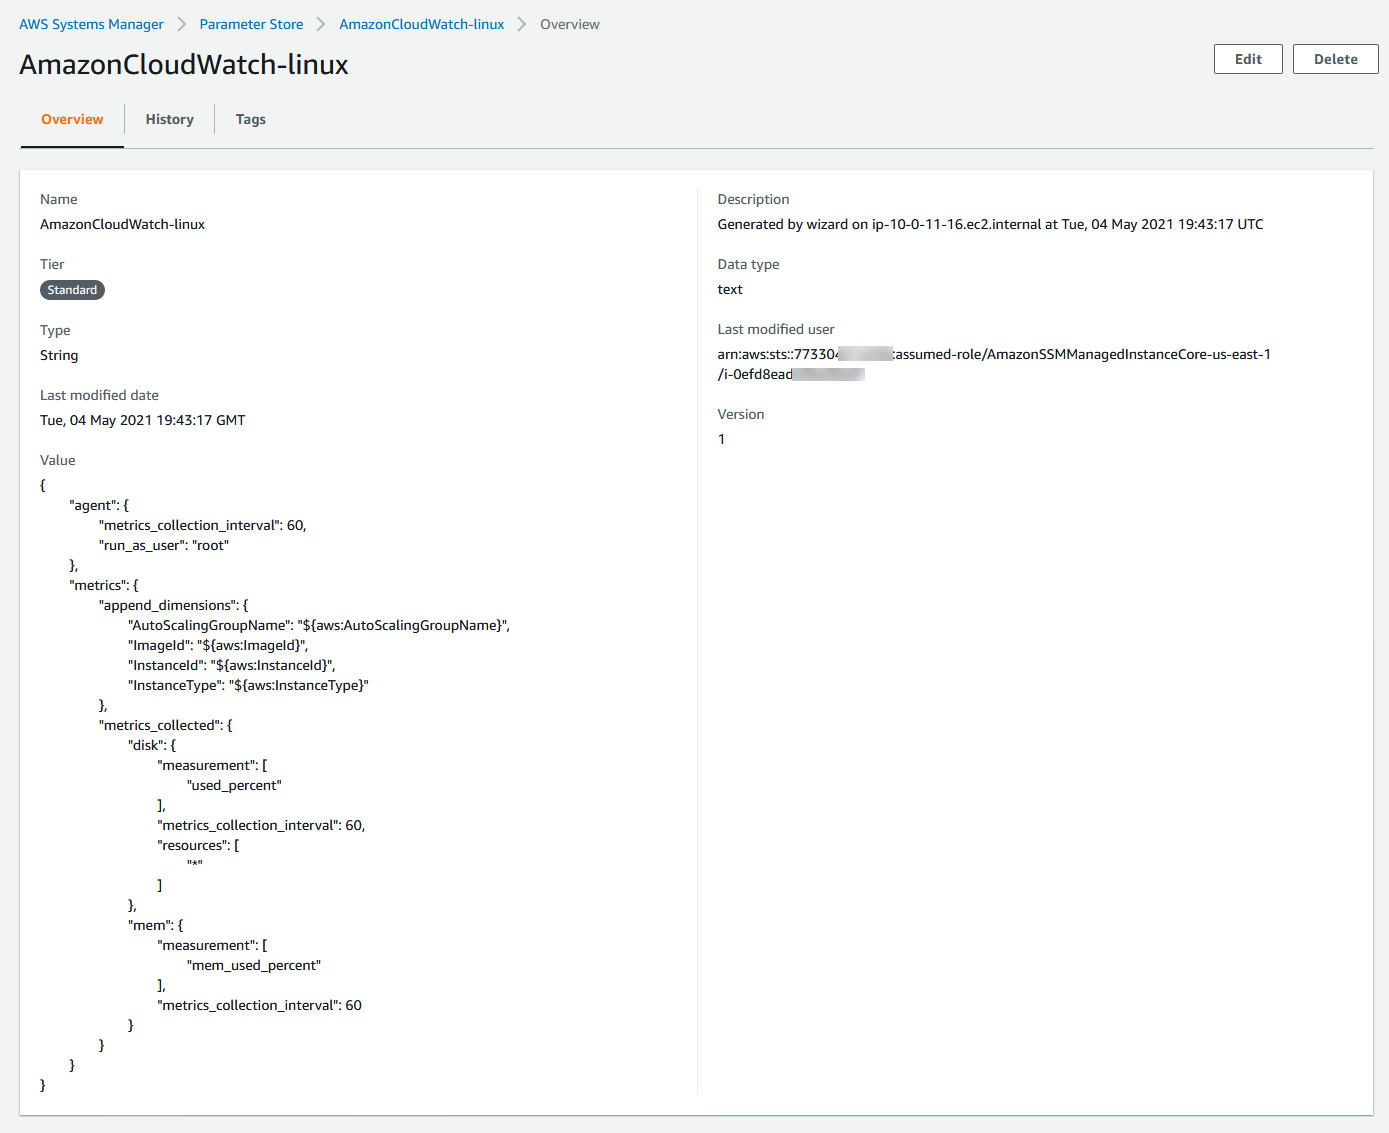Click the "disk": { line
Image resolution: width=1389 pixels, height=1133 pixels.
coord(152,745)
